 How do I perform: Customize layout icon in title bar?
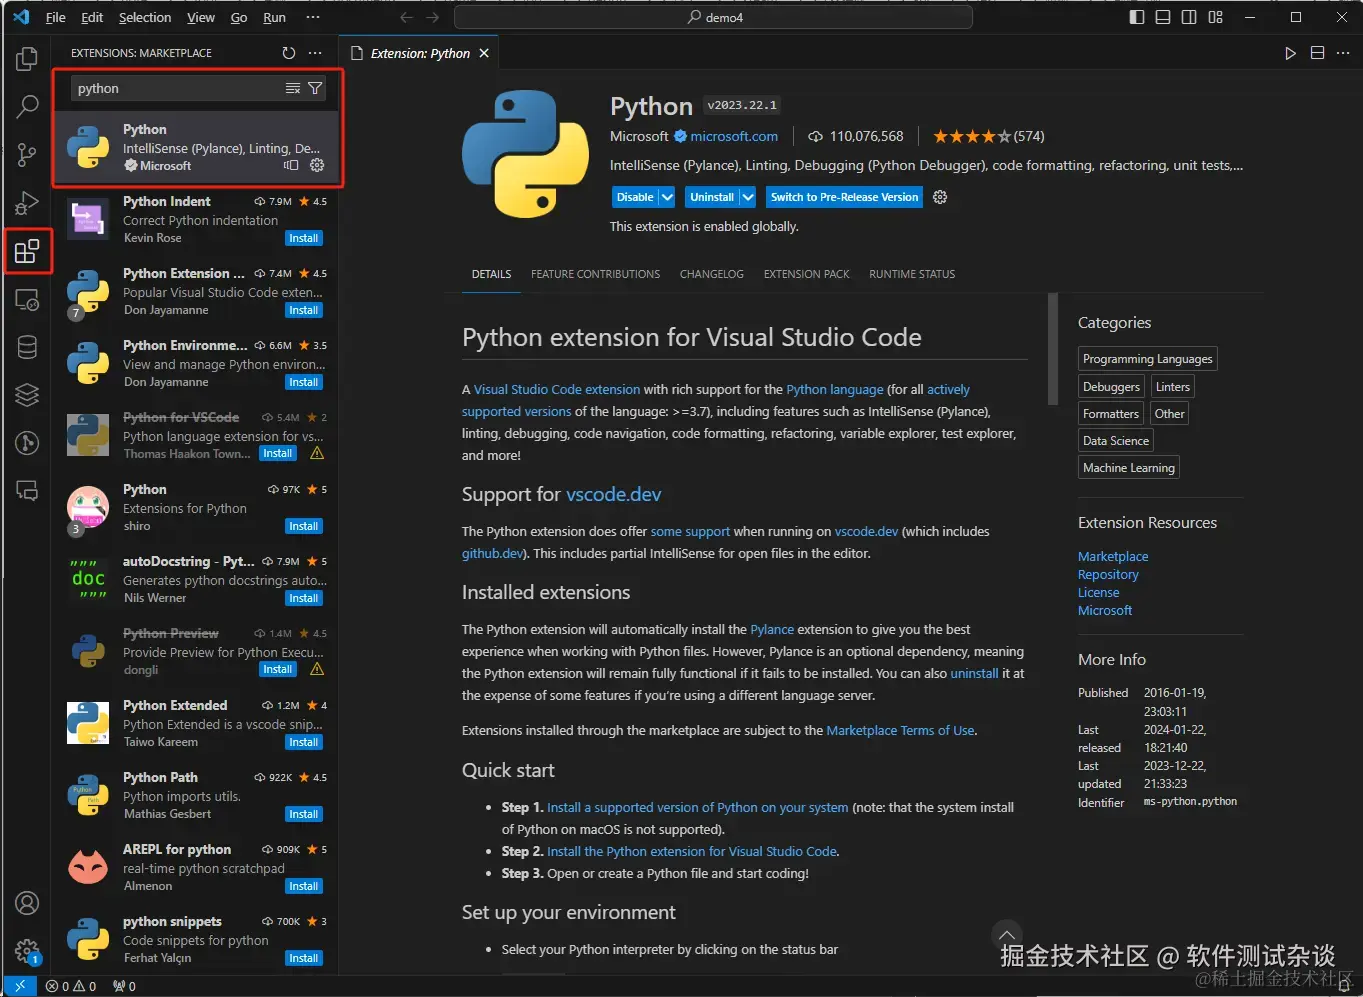tap(1215, 17)
